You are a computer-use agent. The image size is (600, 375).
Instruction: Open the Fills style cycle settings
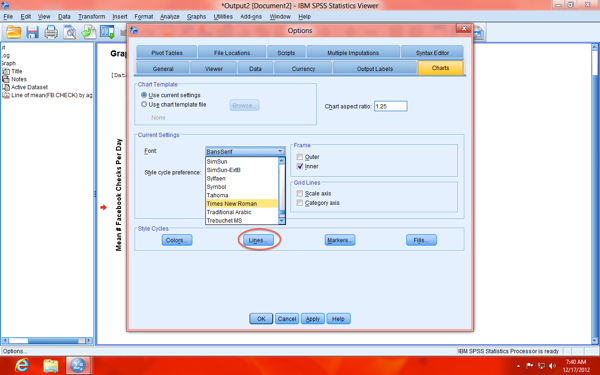[x=421, y=240]
